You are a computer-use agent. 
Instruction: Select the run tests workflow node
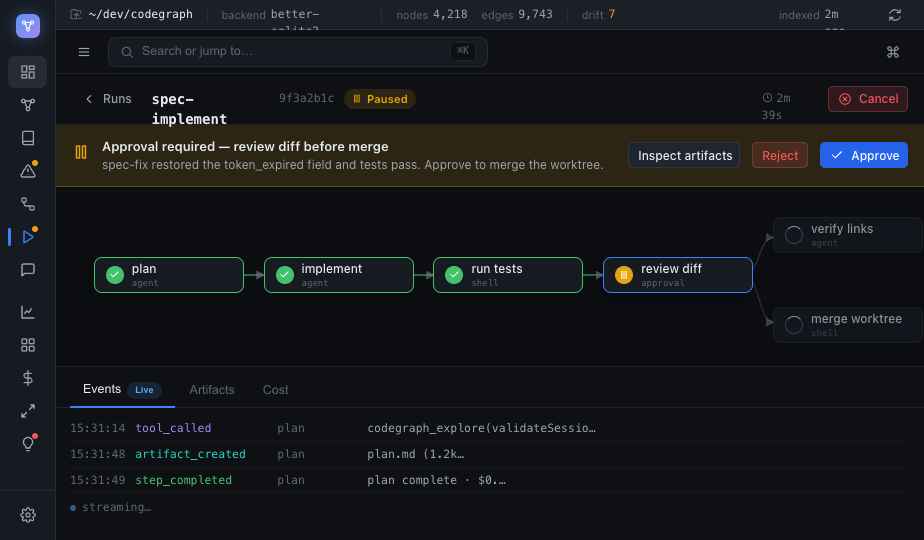(508, 275)
